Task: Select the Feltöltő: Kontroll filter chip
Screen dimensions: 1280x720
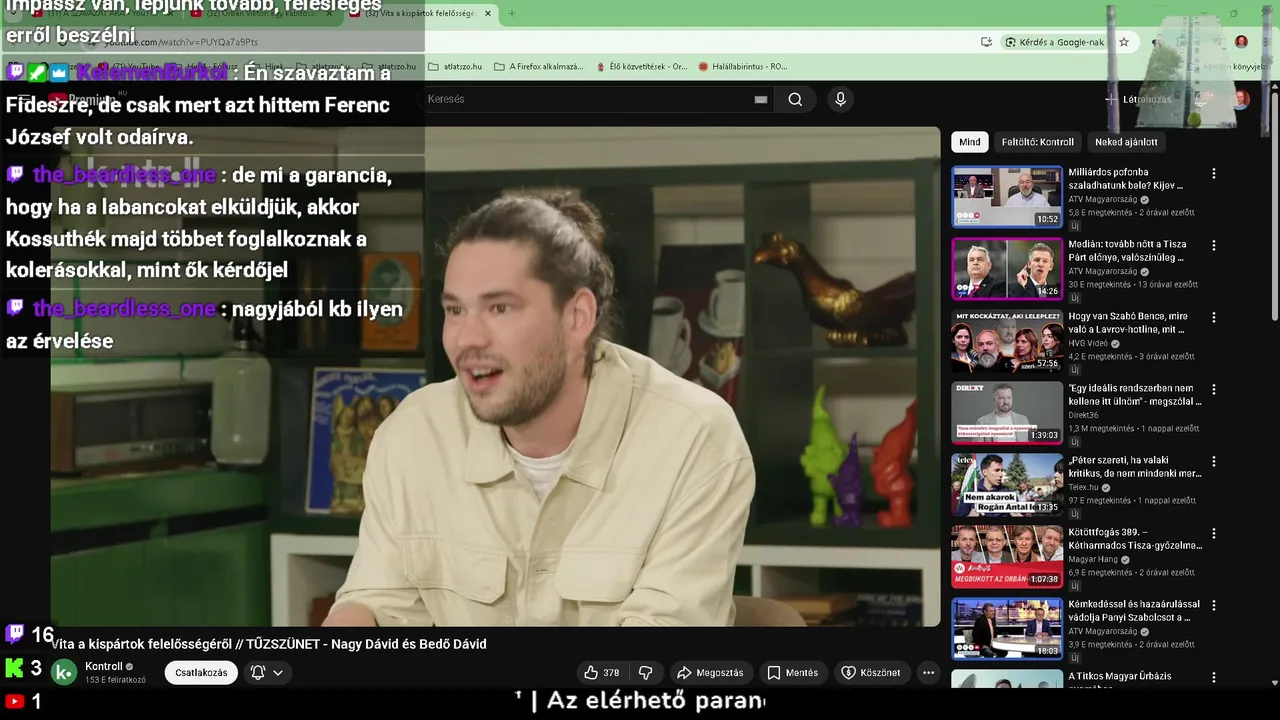Action: pyautogui.click(x=1038, y=142)
